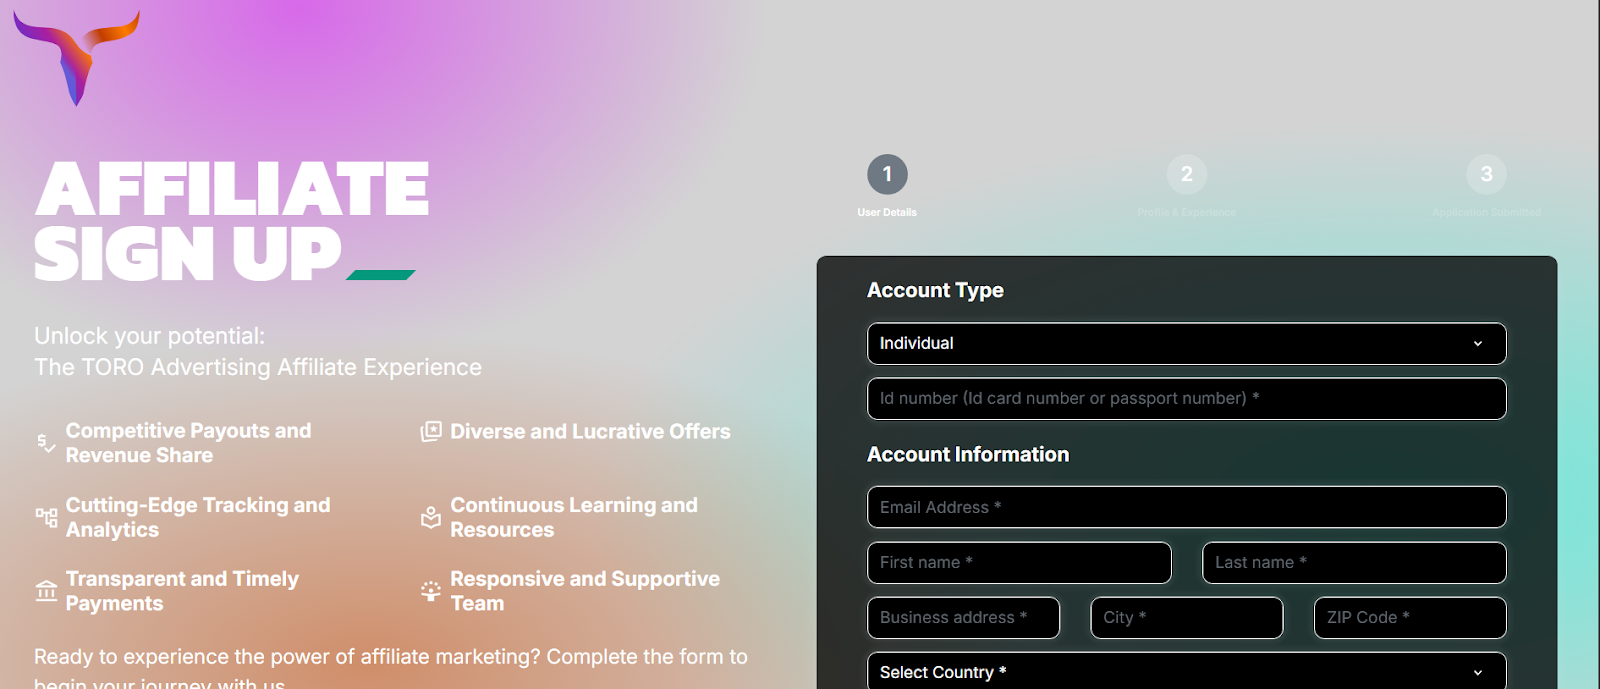Click 'Diverse and Lucrative Offers' text
Viewport: 1600px width, 689px height.
(590, 432)
